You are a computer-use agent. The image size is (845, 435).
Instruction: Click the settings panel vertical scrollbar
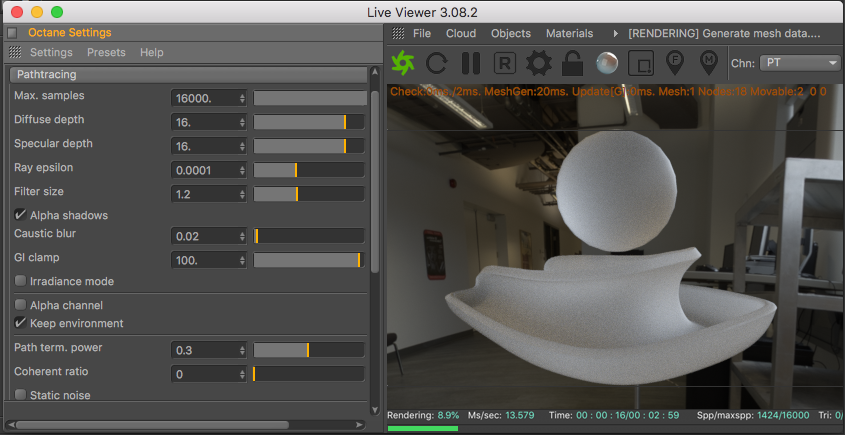pyautogui.click(x=375, y=181)
